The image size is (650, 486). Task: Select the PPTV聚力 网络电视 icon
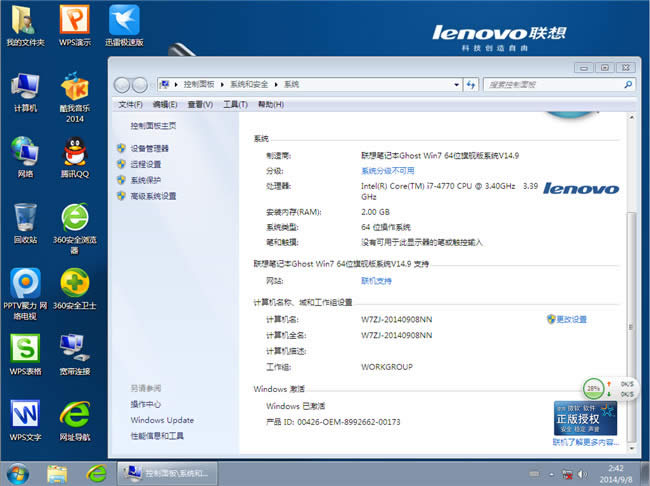(x=25, y=294)
